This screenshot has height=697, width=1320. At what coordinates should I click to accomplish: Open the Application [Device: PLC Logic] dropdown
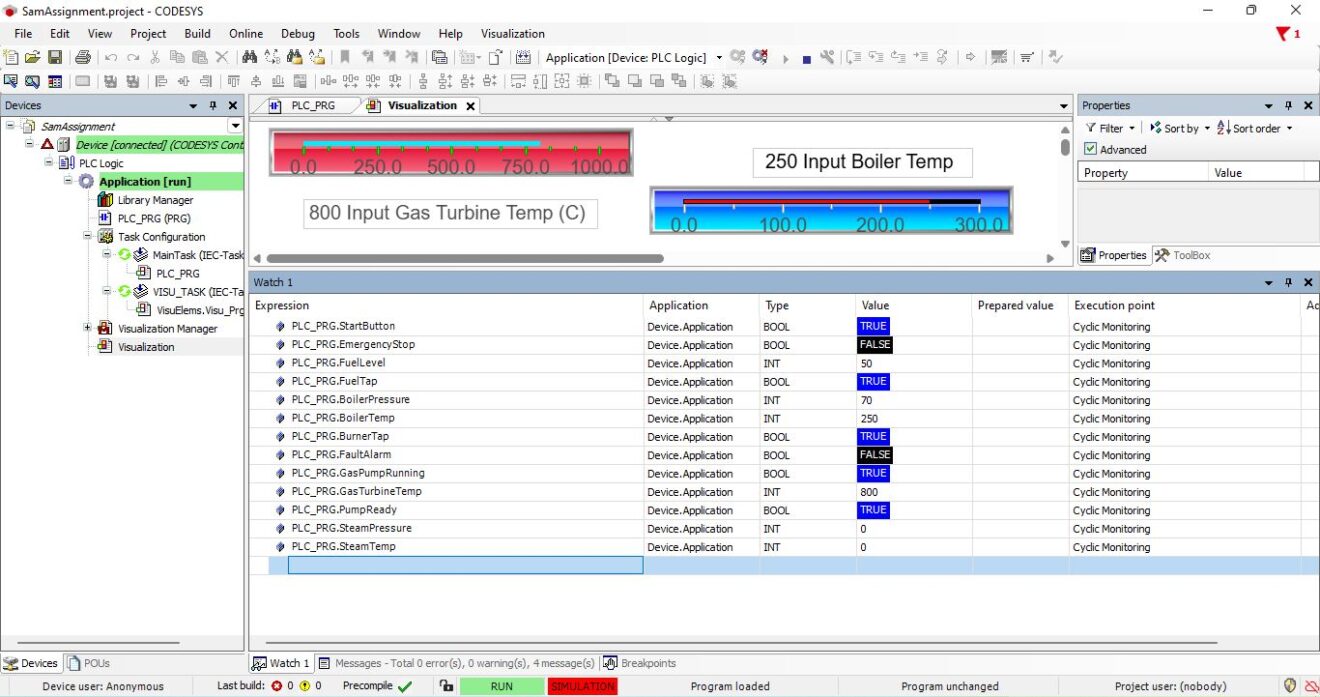(x=717, y=57)
